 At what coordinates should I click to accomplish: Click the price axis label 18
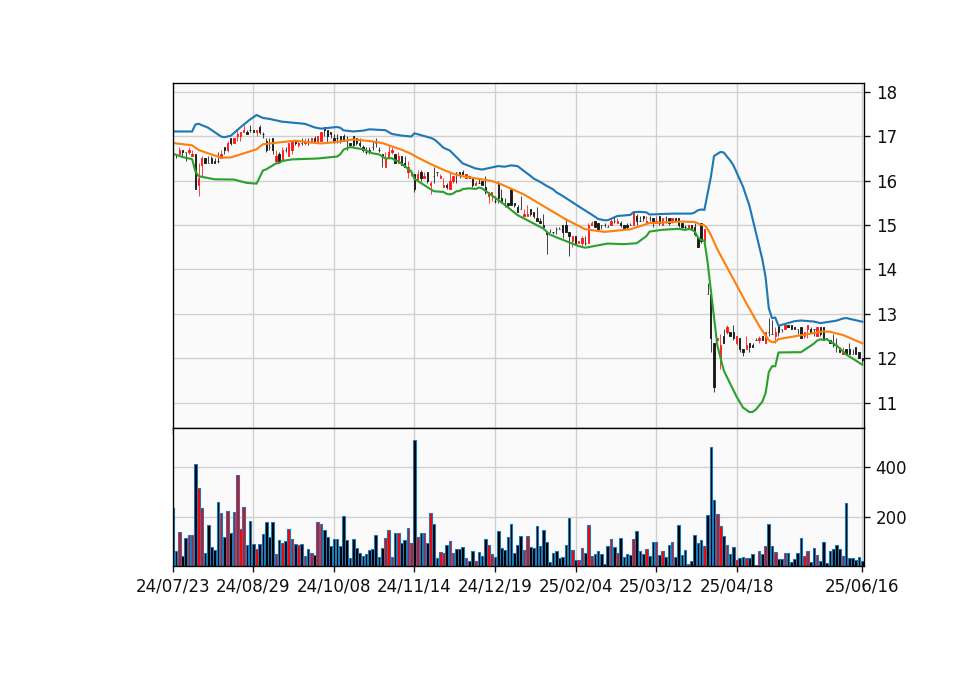887,93
